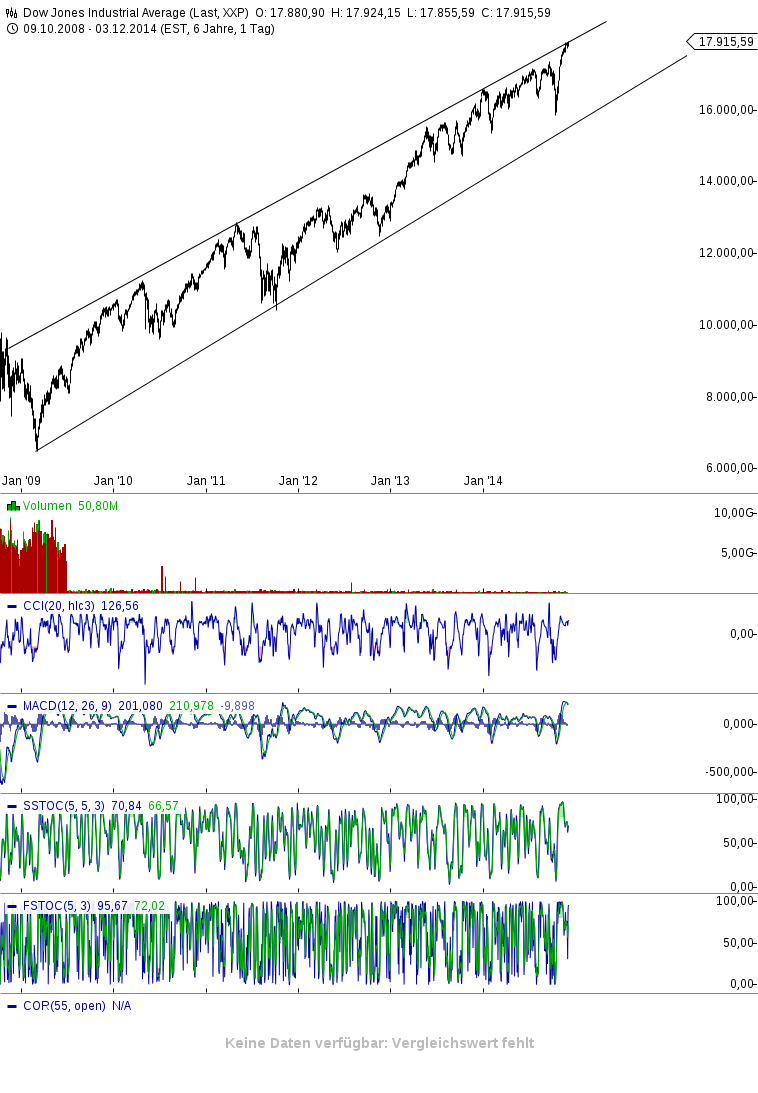Click the 6.000,00 price axis label

(729, 468)
